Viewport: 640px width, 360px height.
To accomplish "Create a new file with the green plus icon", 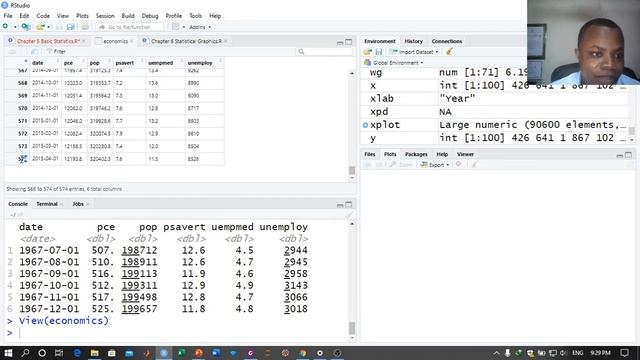I will pos(5,27).
